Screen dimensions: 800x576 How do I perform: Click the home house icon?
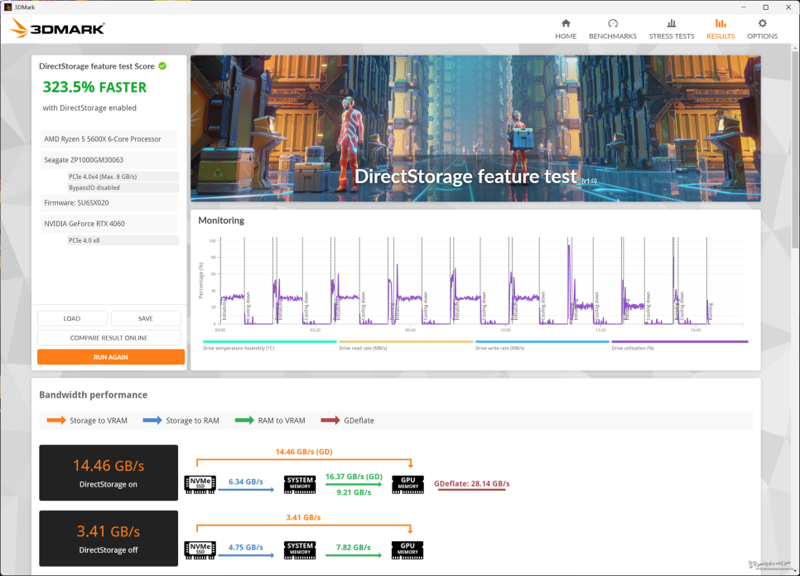point(566,23)
